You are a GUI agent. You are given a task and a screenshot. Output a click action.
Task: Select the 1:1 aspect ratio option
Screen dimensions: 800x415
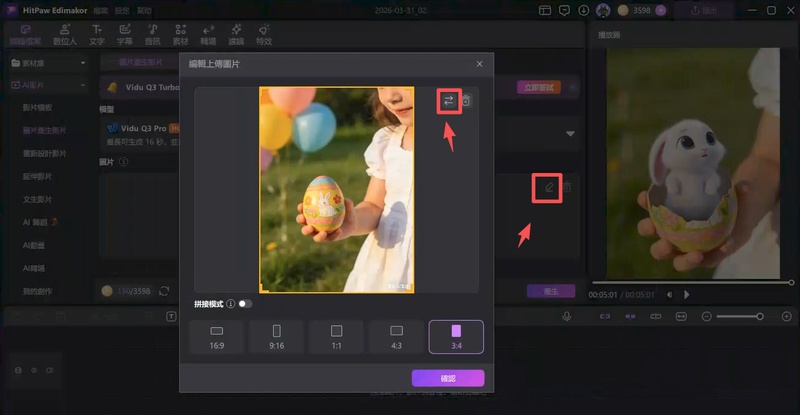click(x=337, y=337)
